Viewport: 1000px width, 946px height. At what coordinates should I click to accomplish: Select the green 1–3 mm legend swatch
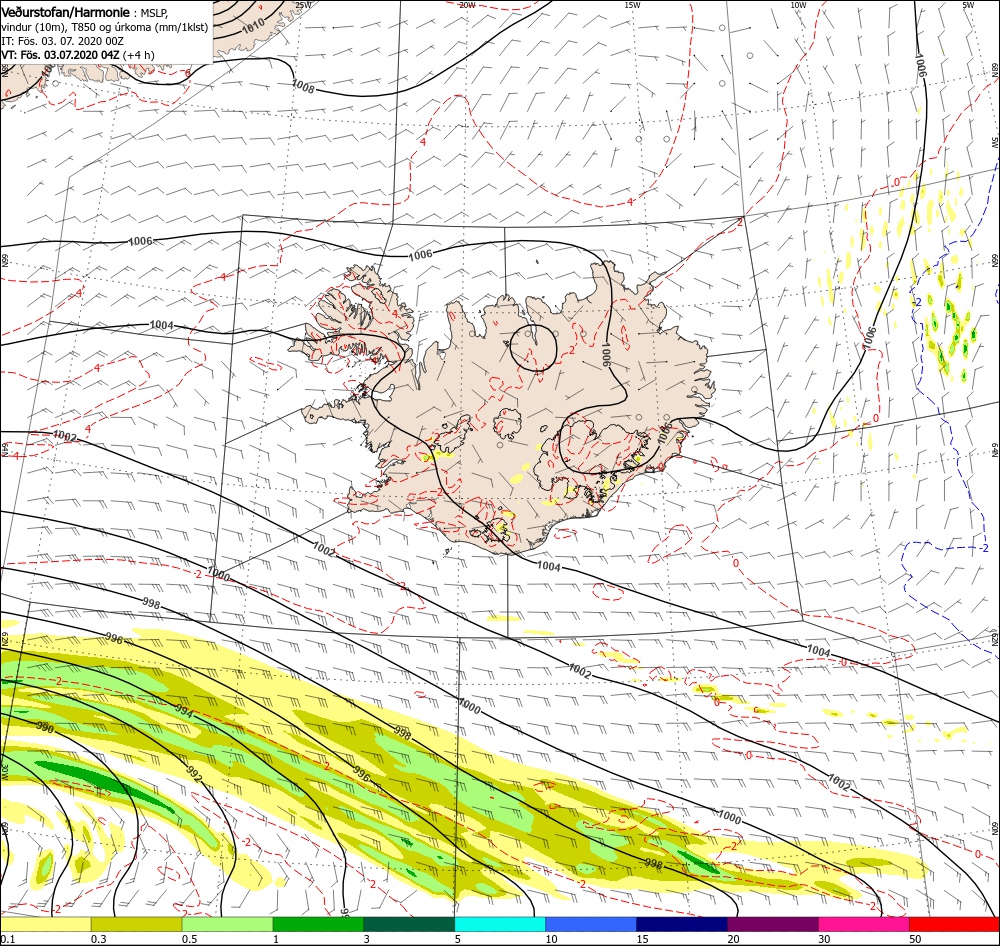(x=318, y=924)
